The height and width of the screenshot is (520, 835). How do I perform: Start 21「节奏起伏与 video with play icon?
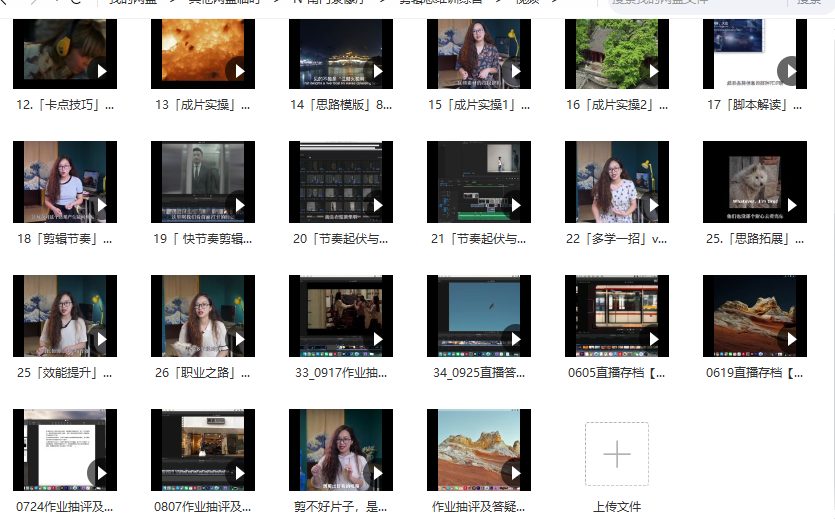pos(515,205)
